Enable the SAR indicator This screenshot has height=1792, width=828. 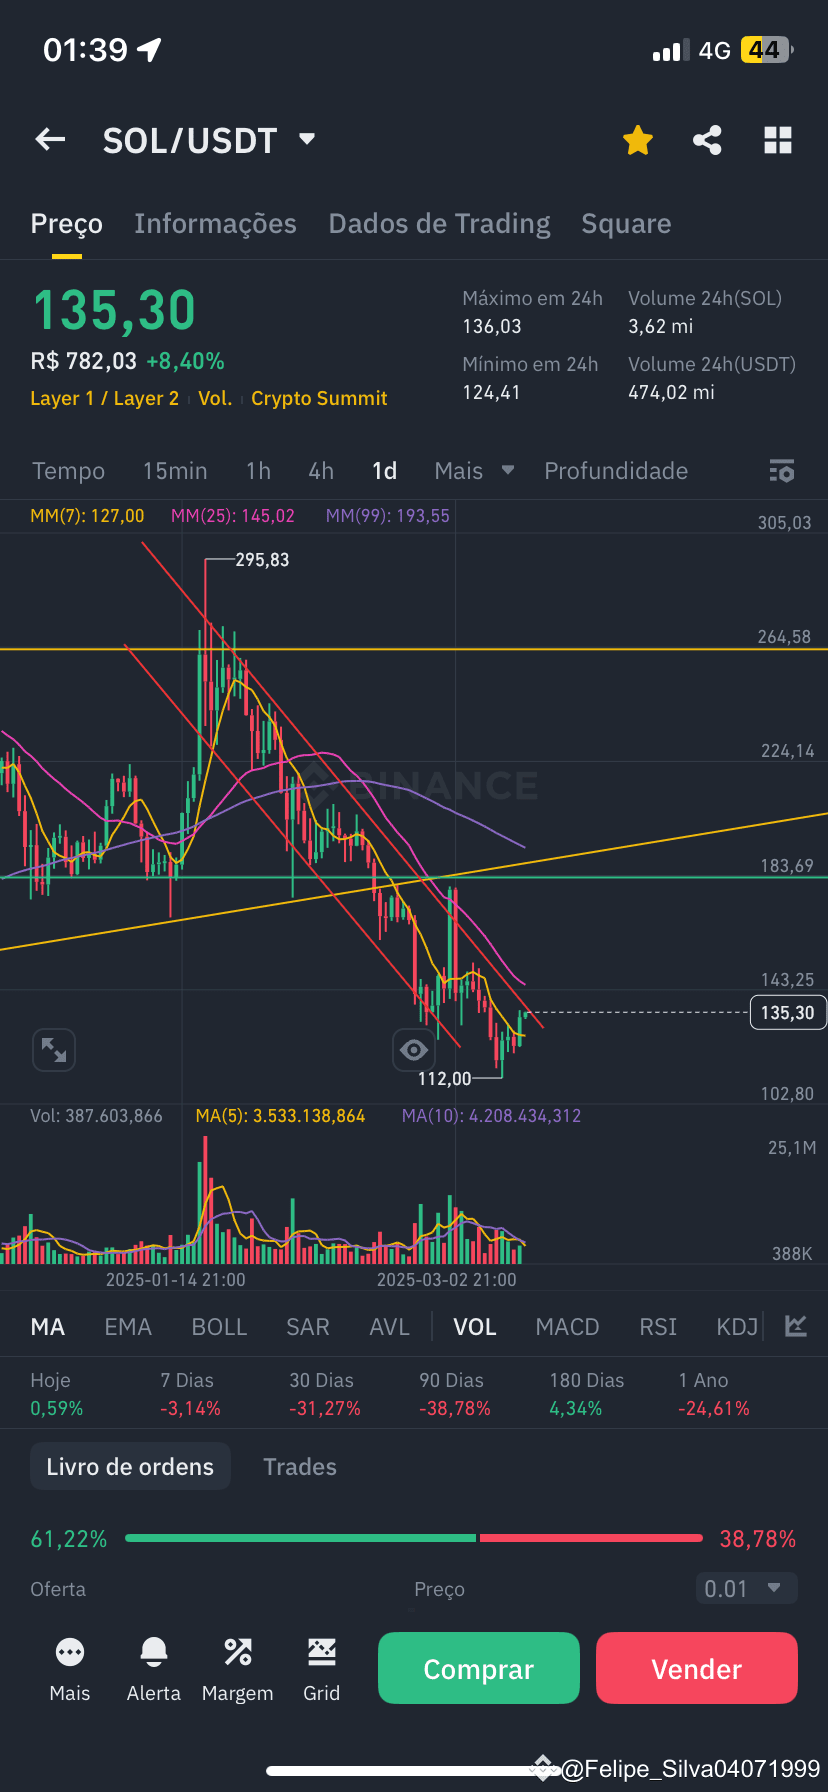click(x=308, y=1327)
